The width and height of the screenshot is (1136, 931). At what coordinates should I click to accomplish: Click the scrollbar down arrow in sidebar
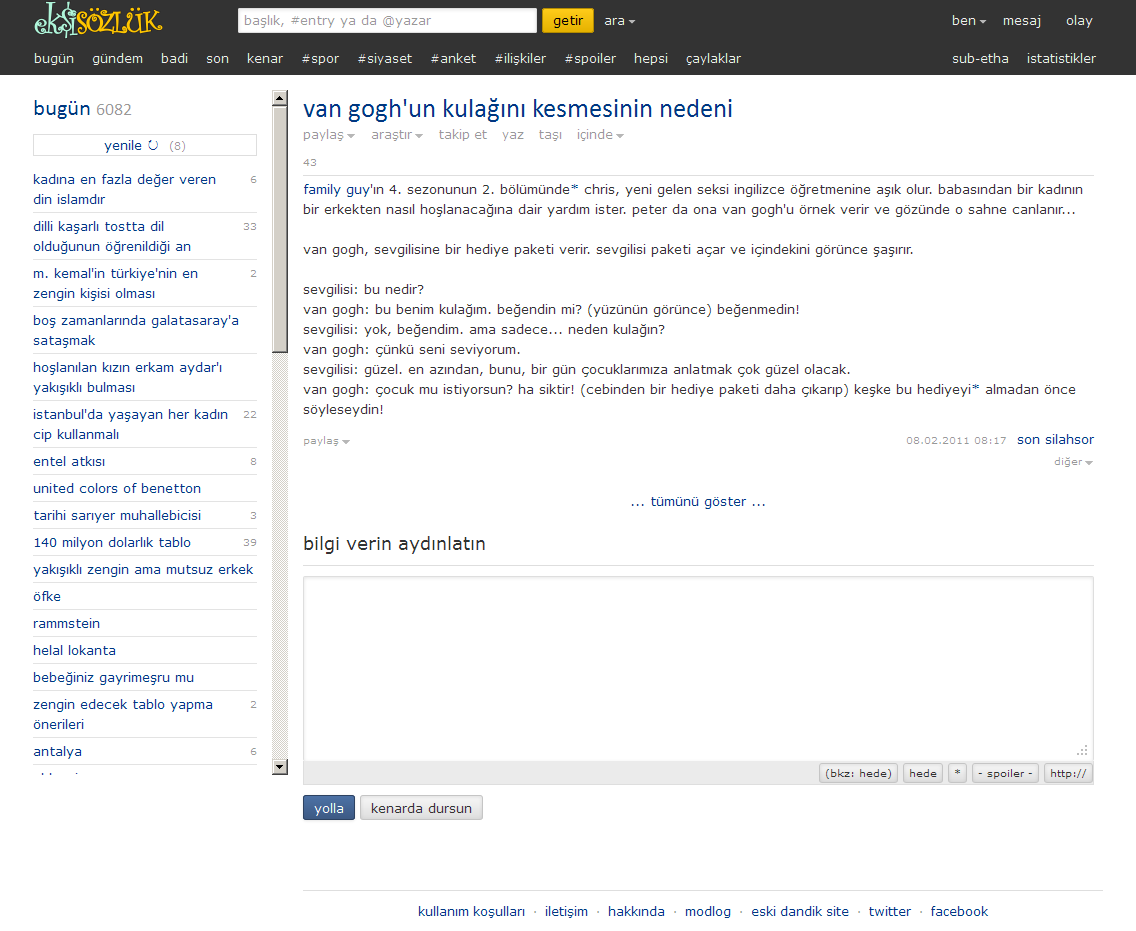280,767
